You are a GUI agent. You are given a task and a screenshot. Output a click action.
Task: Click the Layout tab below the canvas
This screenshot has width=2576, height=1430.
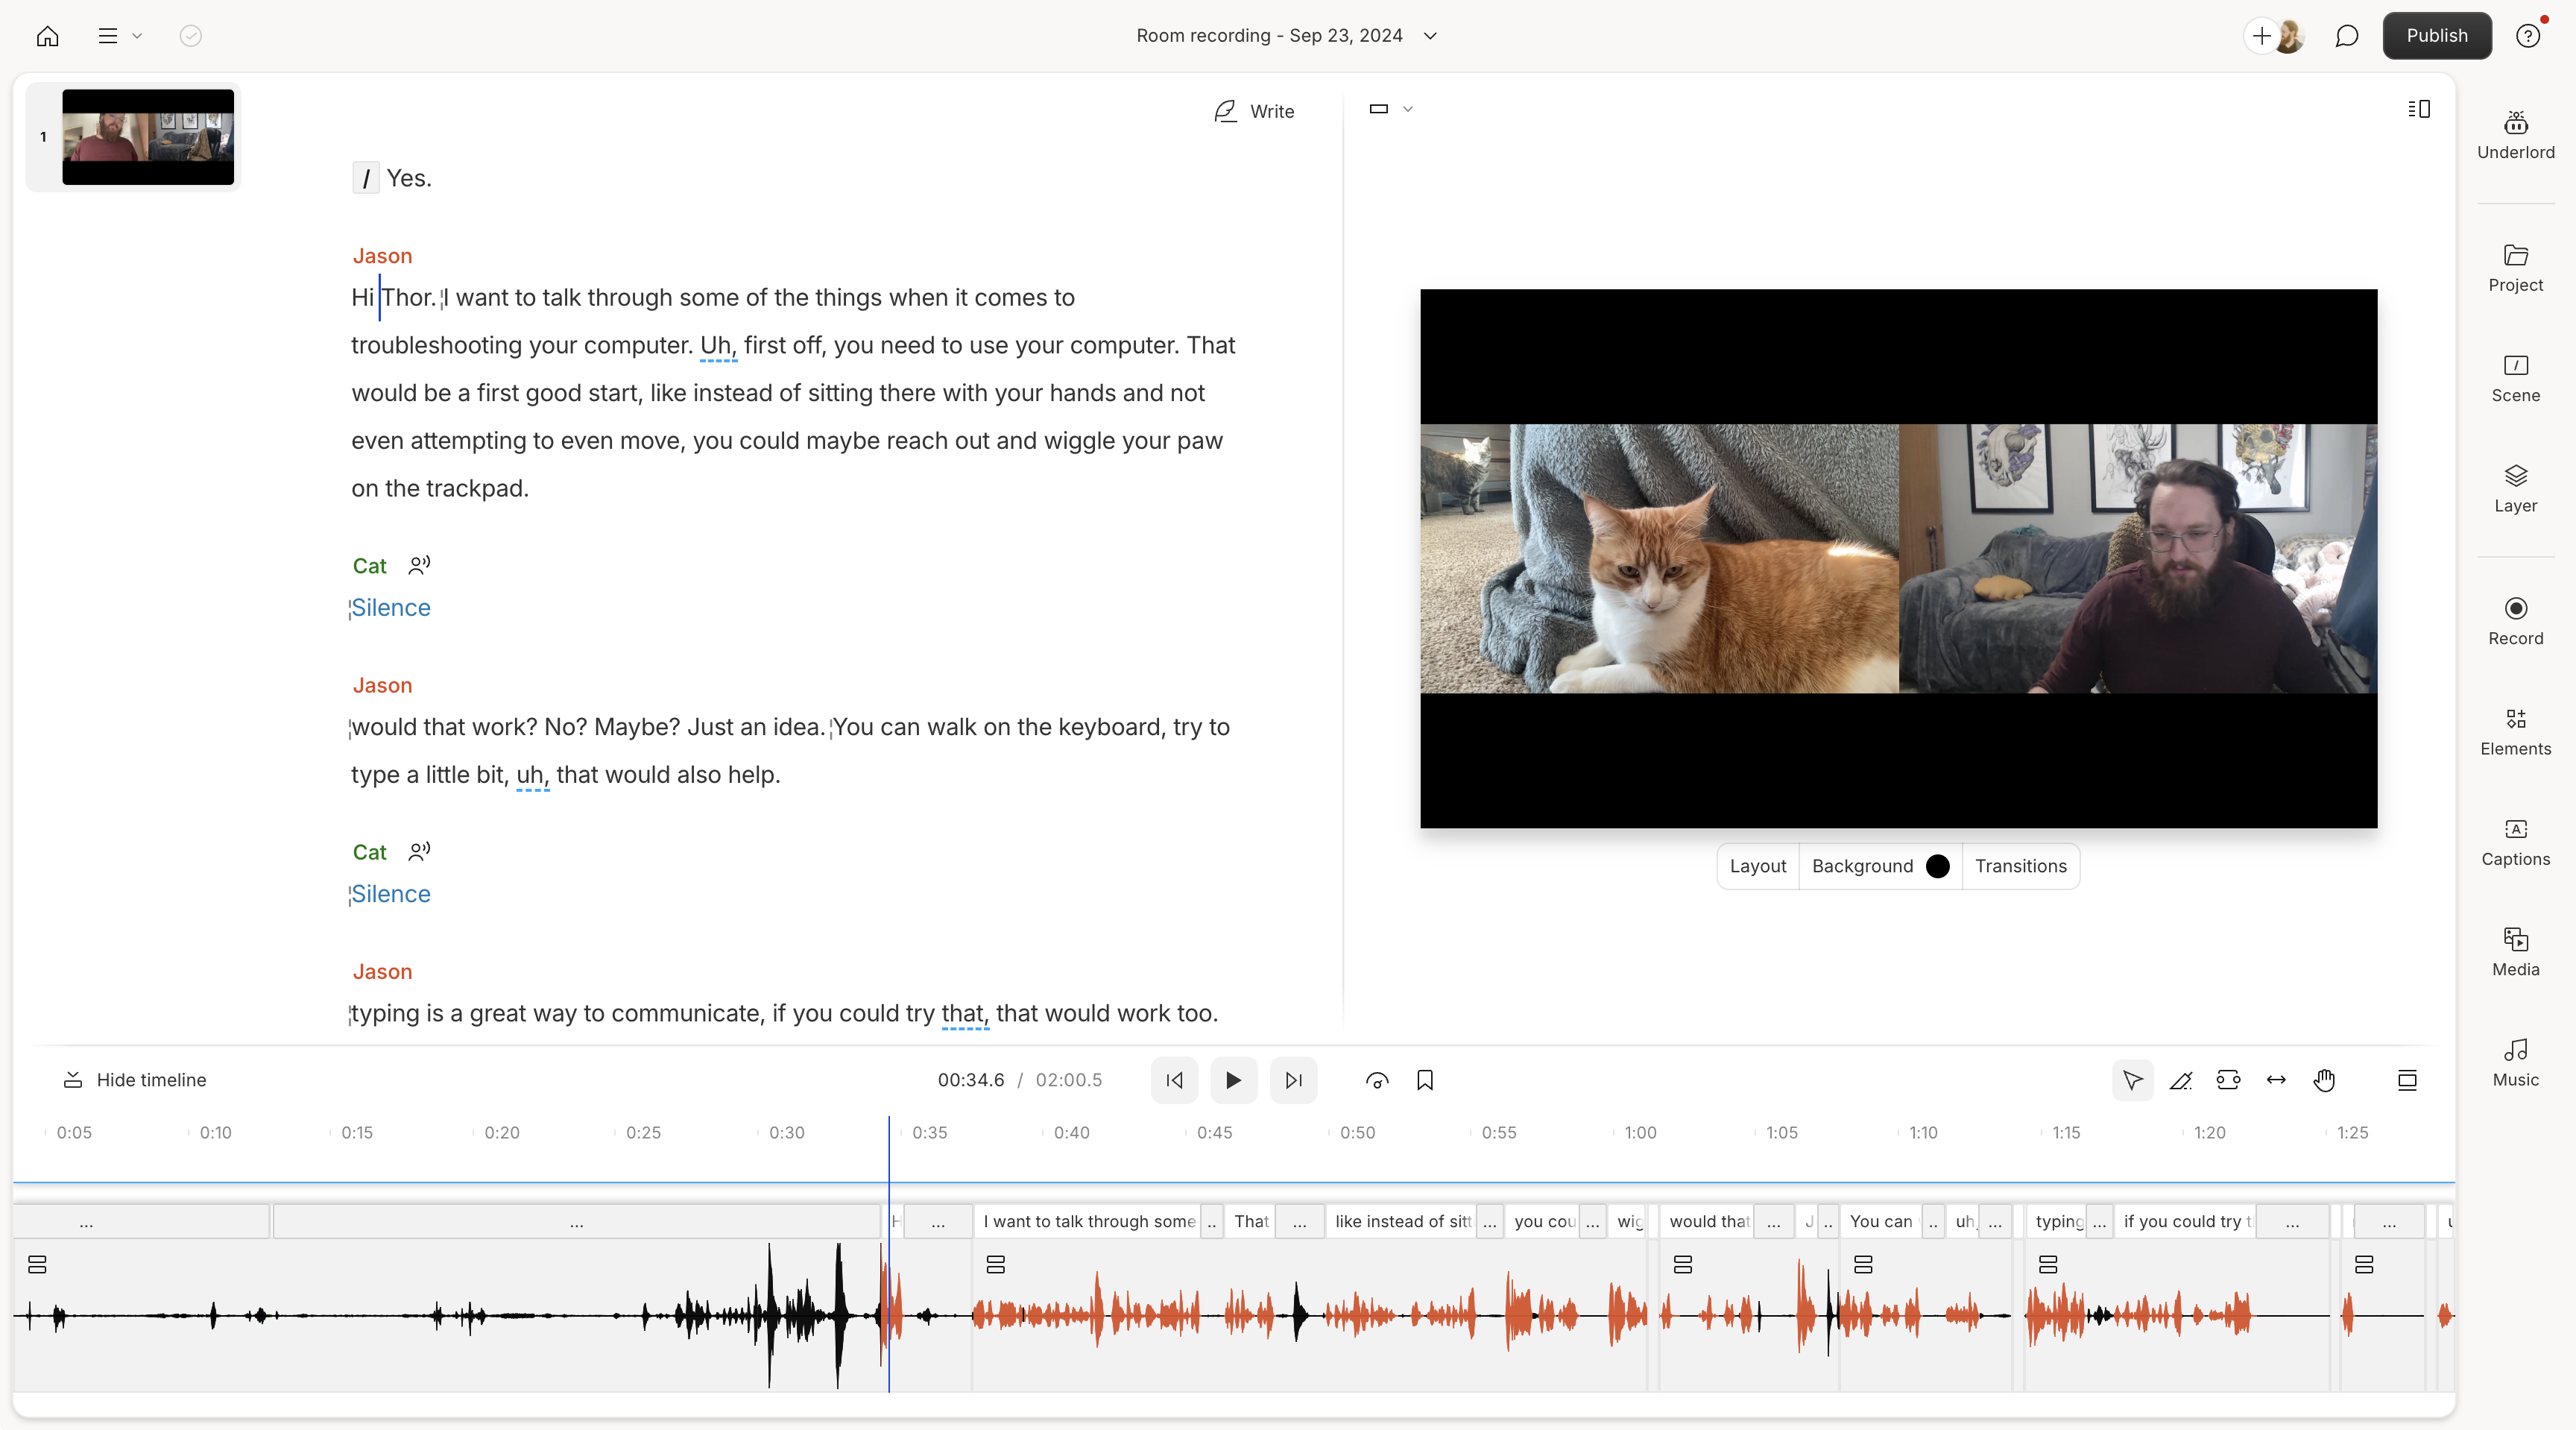coord(1757,866)
